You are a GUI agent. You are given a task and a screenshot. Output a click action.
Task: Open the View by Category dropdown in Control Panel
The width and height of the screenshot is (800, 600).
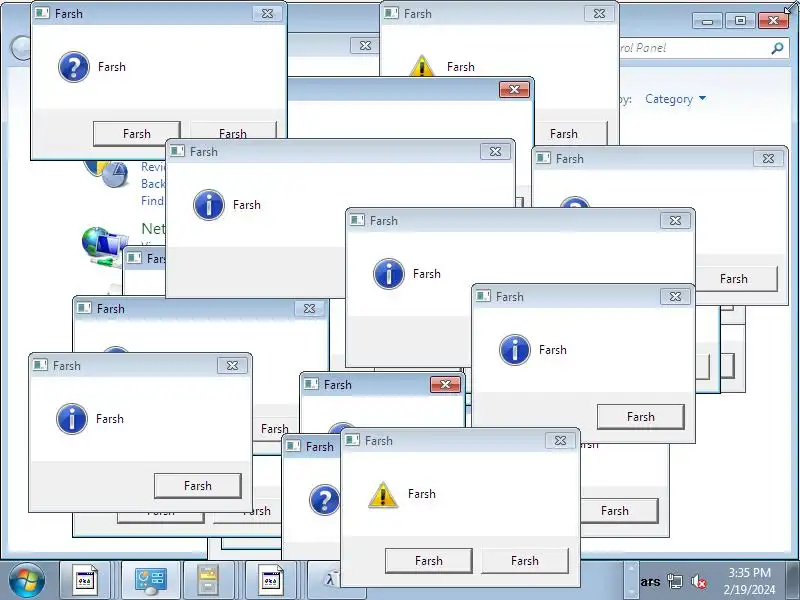click(675, 98)
